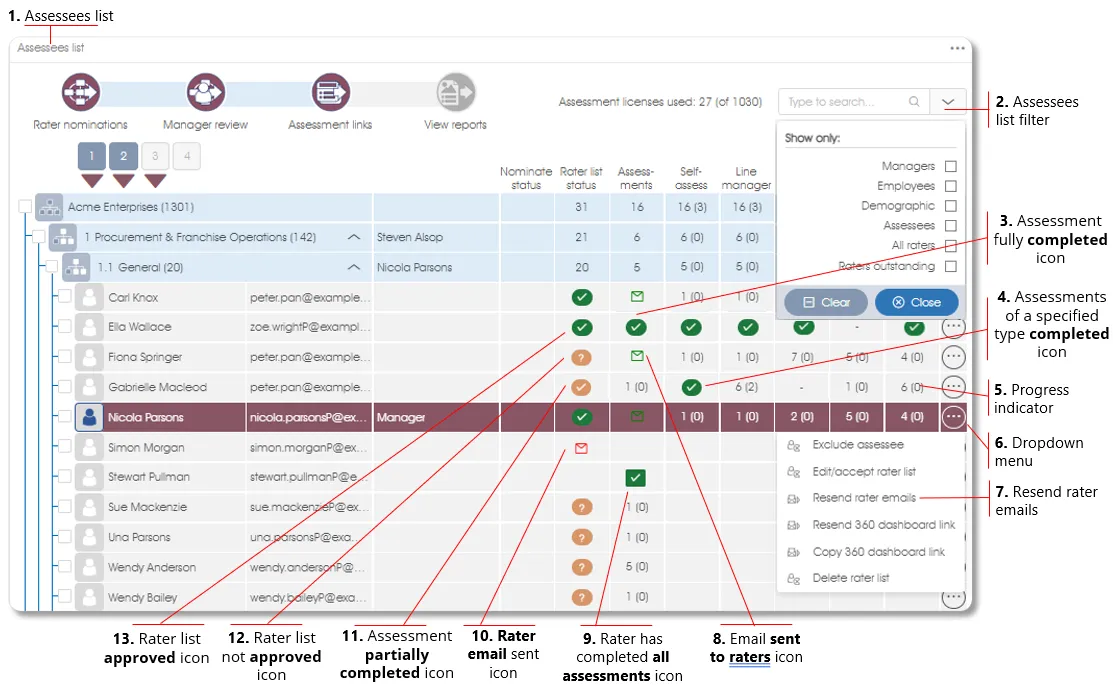Click the Manager review step icon
Image resolution: width=1117 pixels, height=685 pixels.
[x=205, y=93]
